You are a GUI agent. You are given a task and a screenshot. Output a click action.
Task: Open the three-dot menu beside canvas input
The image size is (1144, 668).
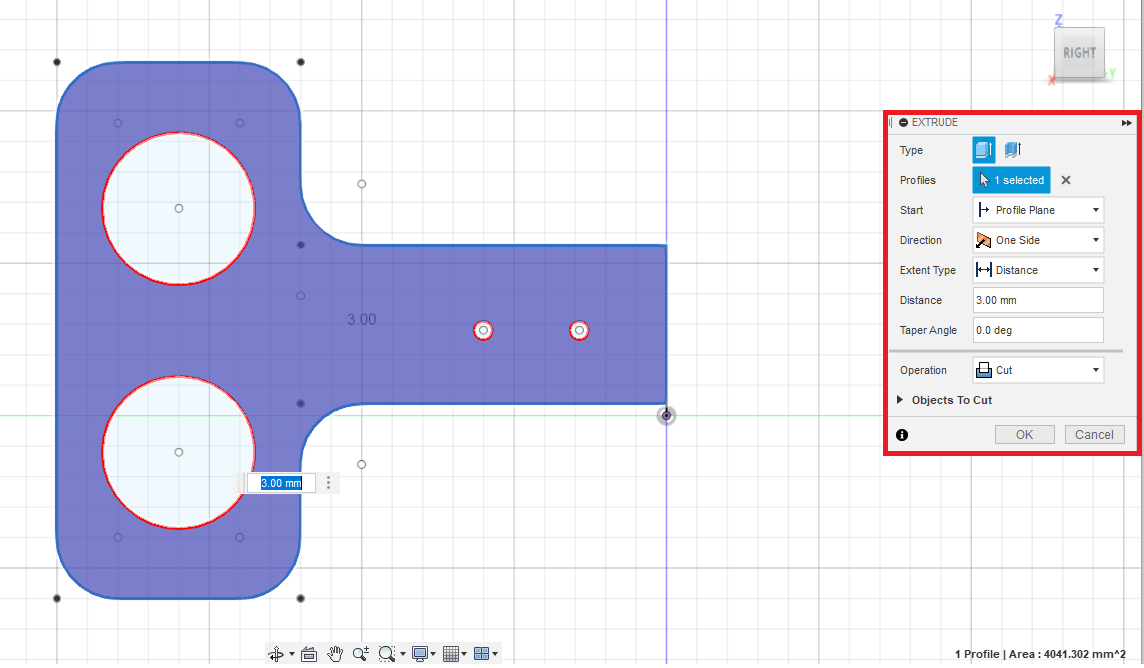point(328,483)
